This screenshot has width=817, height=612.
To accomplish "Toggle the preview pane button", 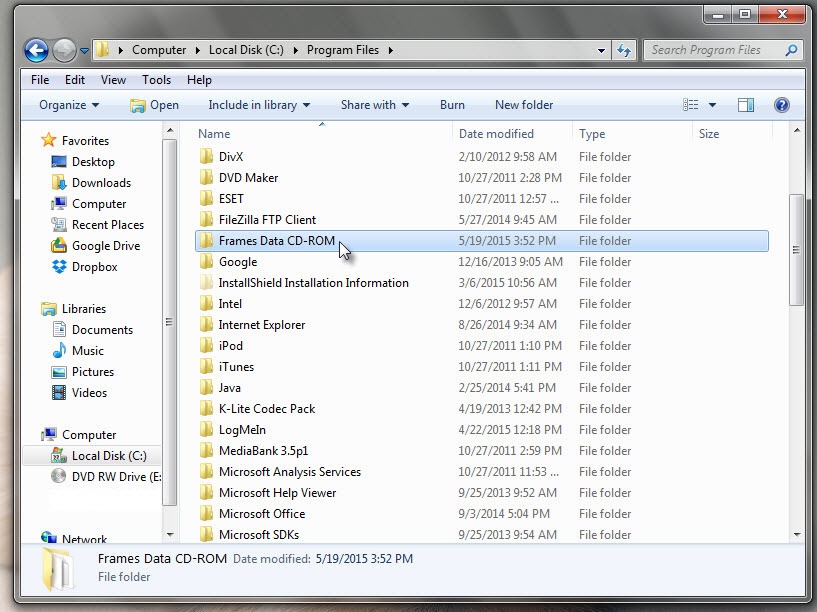I will (746, 105).
